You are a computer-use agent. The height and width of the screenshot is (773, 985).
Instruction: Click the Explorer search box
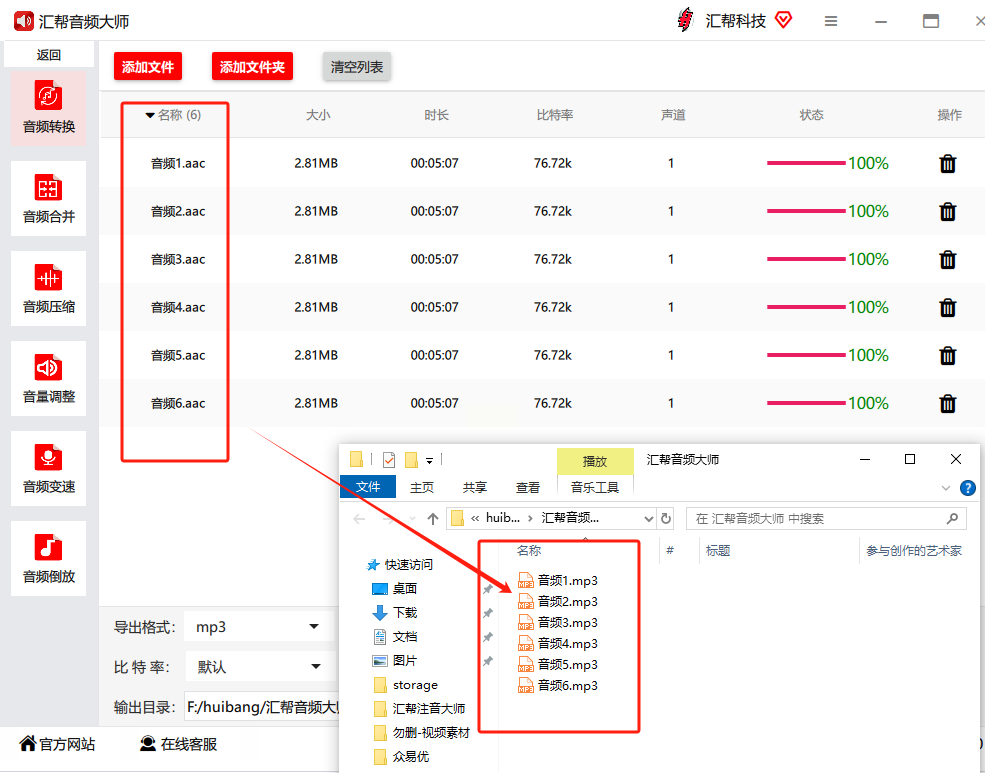pos(825,519)
